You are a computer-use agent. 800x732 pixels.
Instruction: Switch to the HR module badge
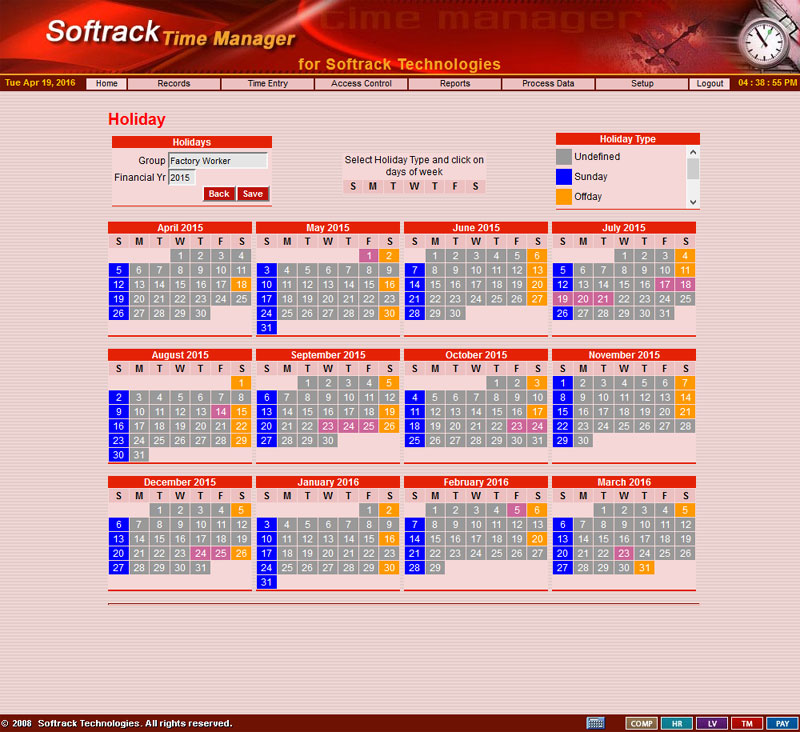point(676,723)
